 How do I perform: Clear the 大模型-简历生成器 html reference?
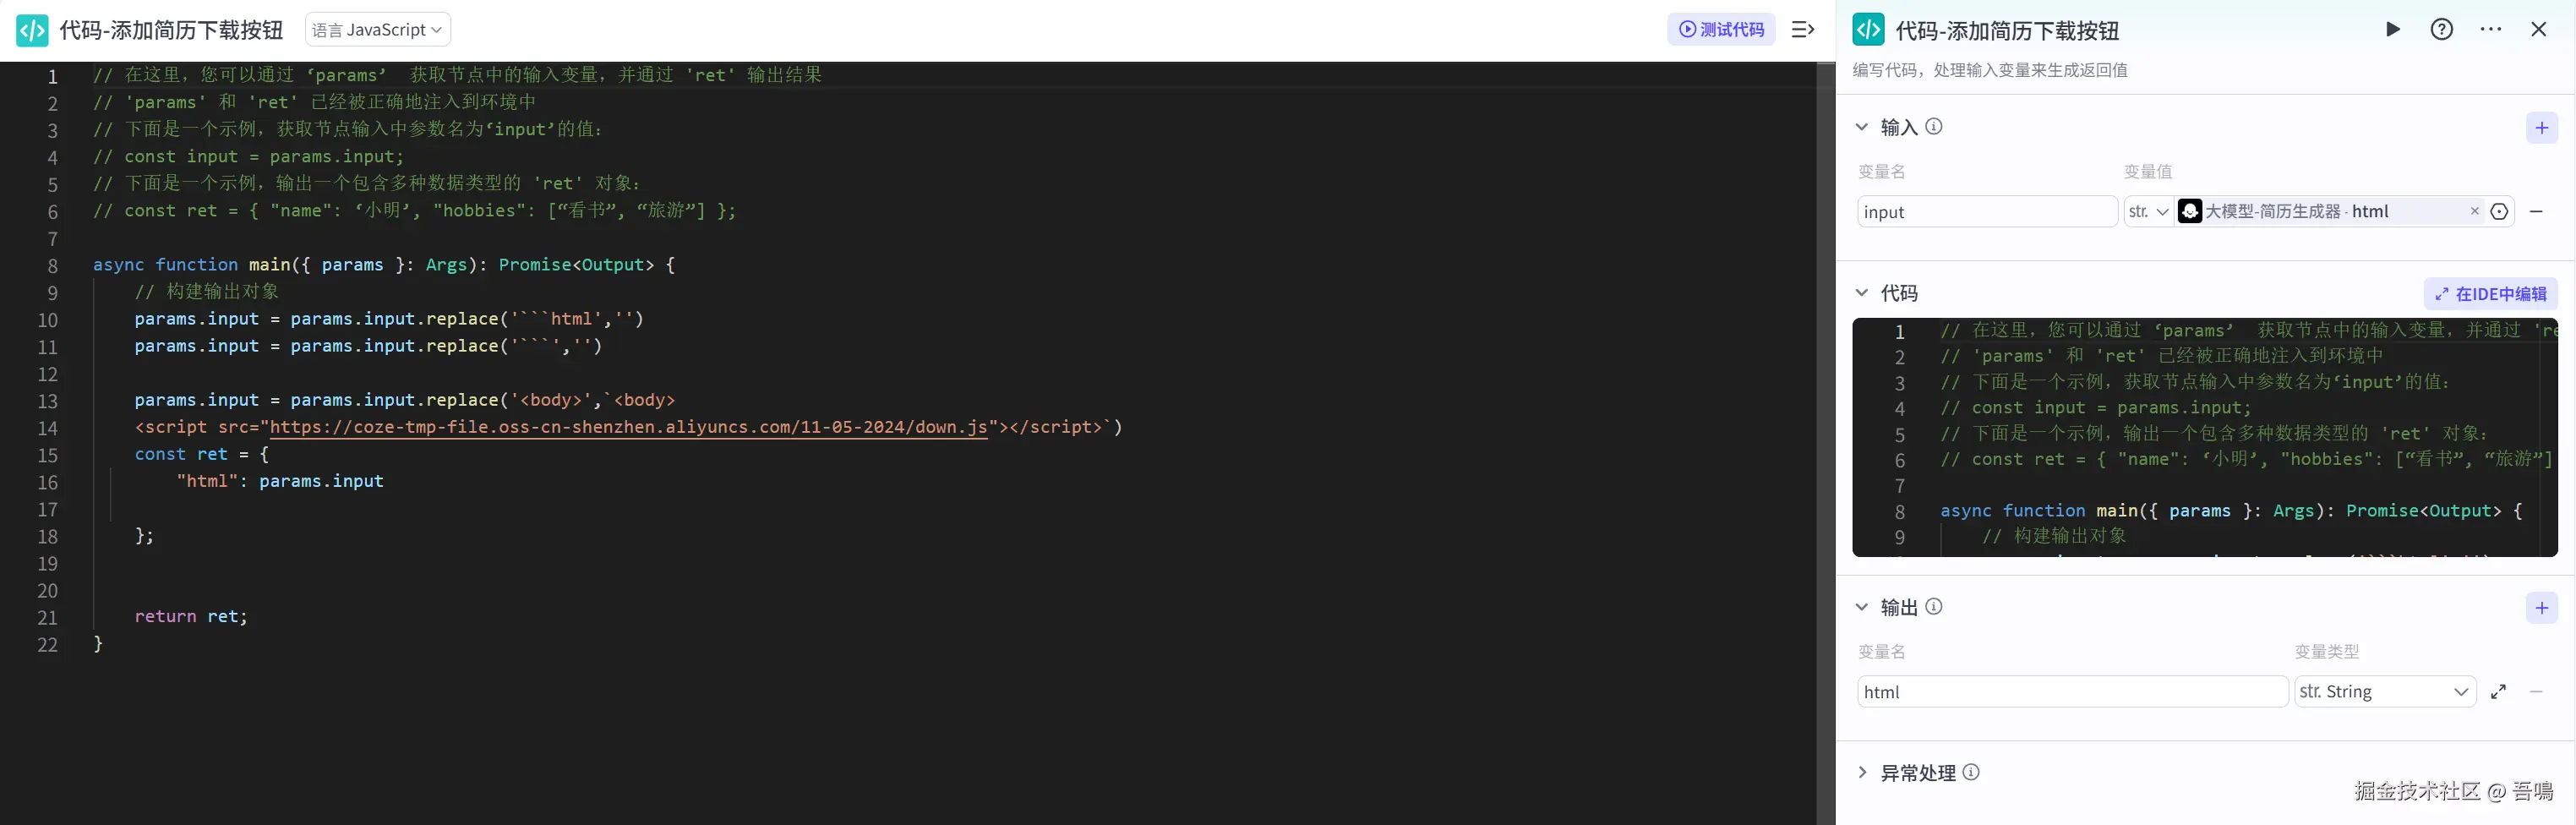2475,211
